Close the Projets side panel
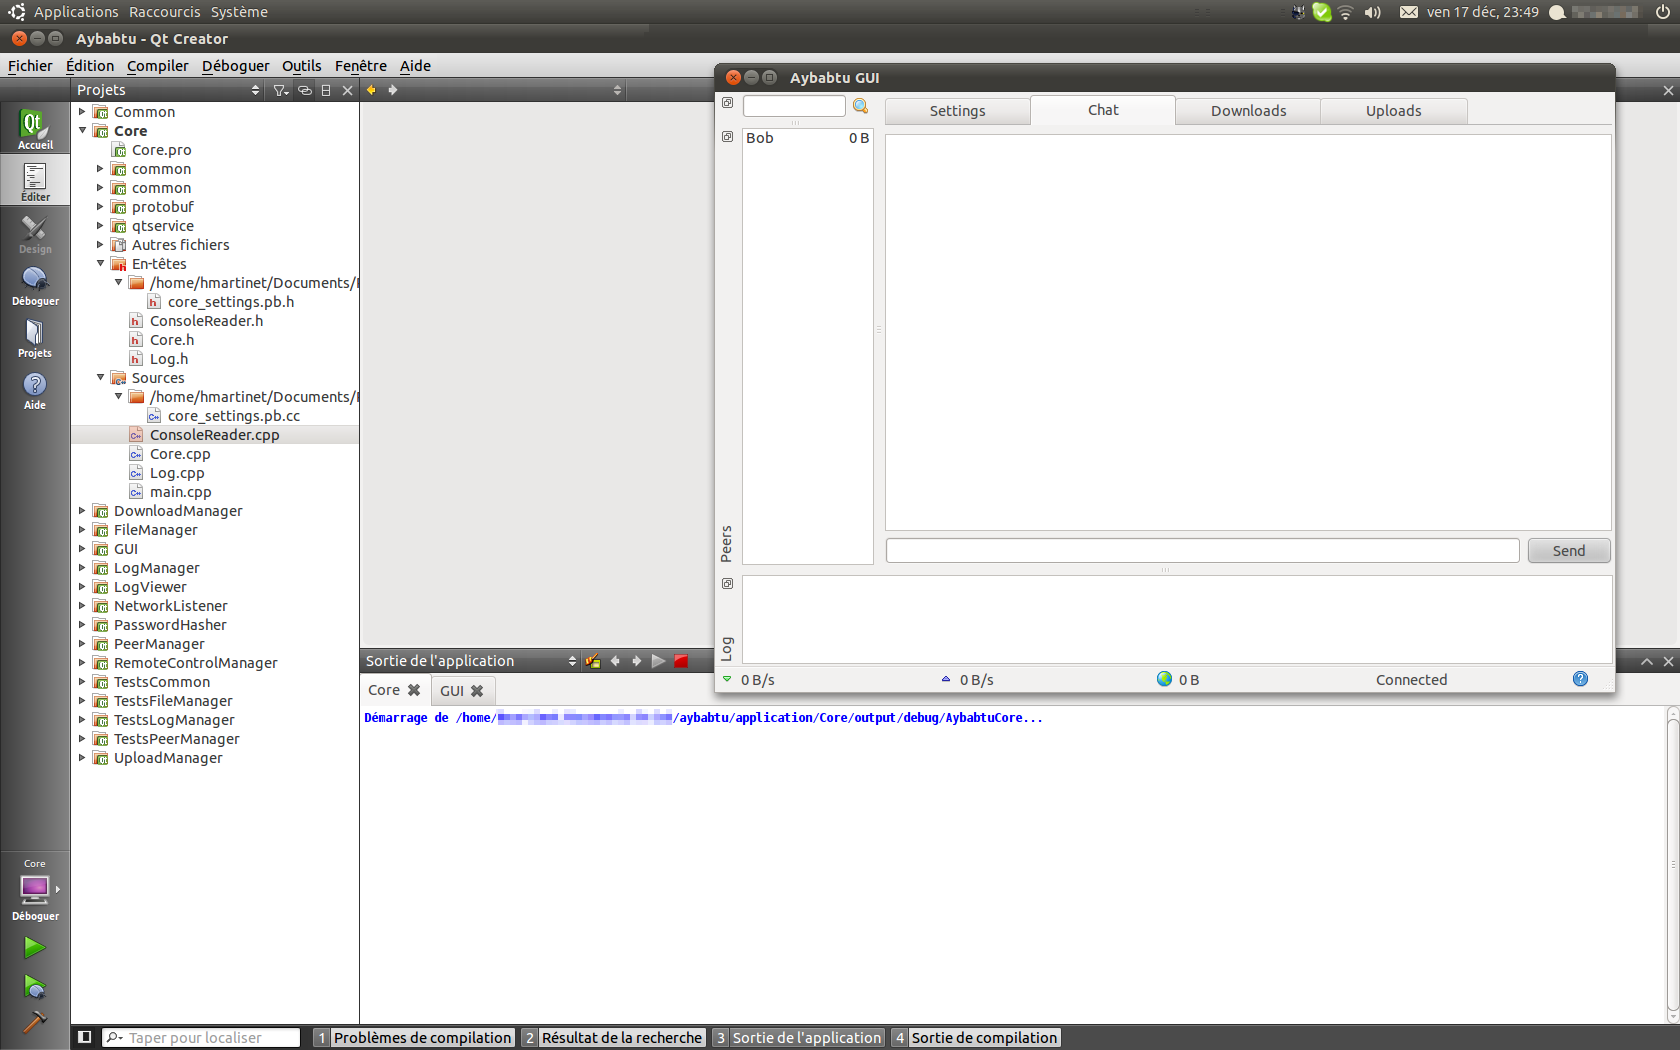 [x=347, y=90]
